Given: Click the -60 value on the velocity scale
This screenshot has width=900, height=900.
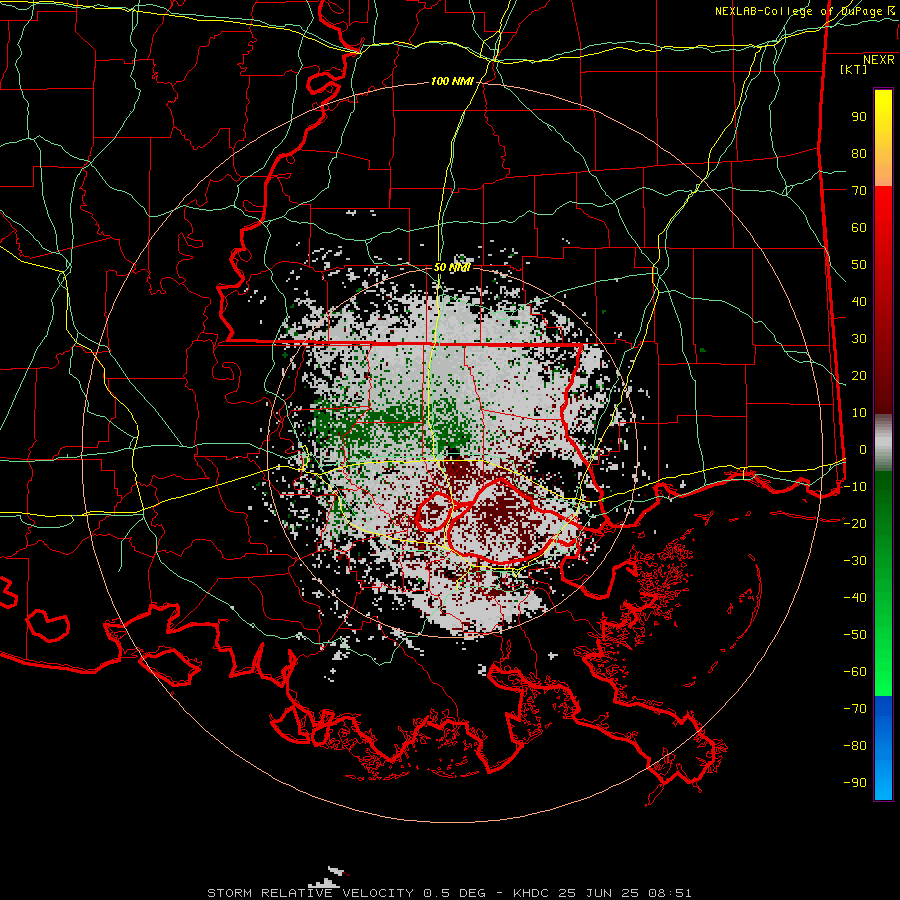Looking at the screenshot, I should click(855, 672).
